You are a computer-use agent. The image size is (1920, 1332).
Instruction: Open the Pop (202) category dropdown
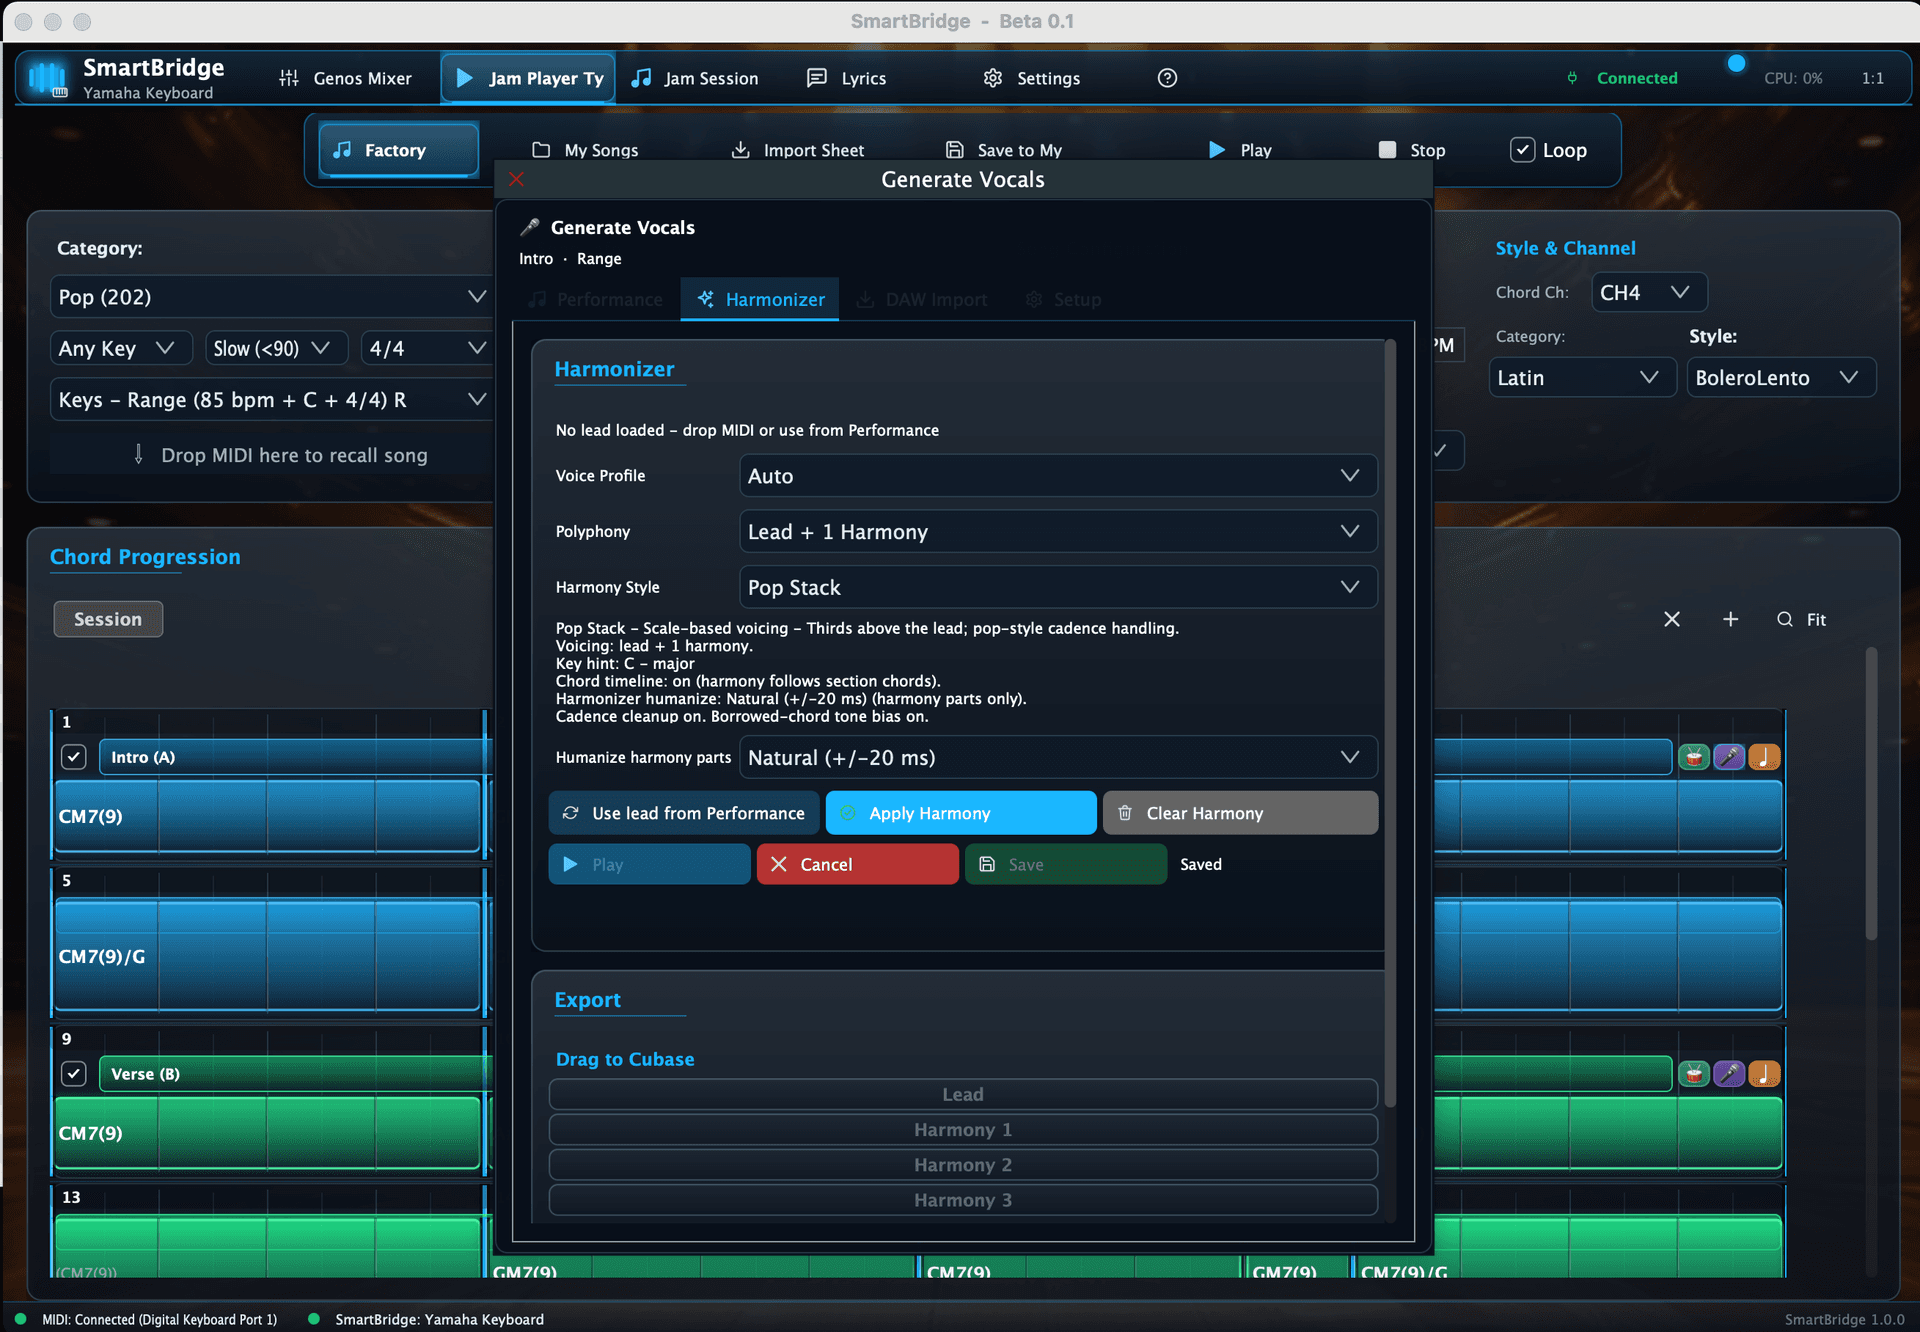tap(271, 297)
